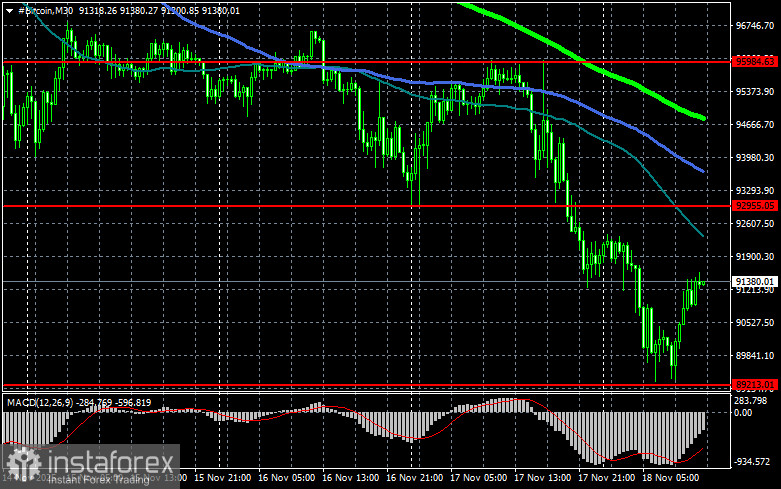Select the red 95984.63 price level label
Image resolution: width=781 pixels, height=489 pixels.
(755, 61)
